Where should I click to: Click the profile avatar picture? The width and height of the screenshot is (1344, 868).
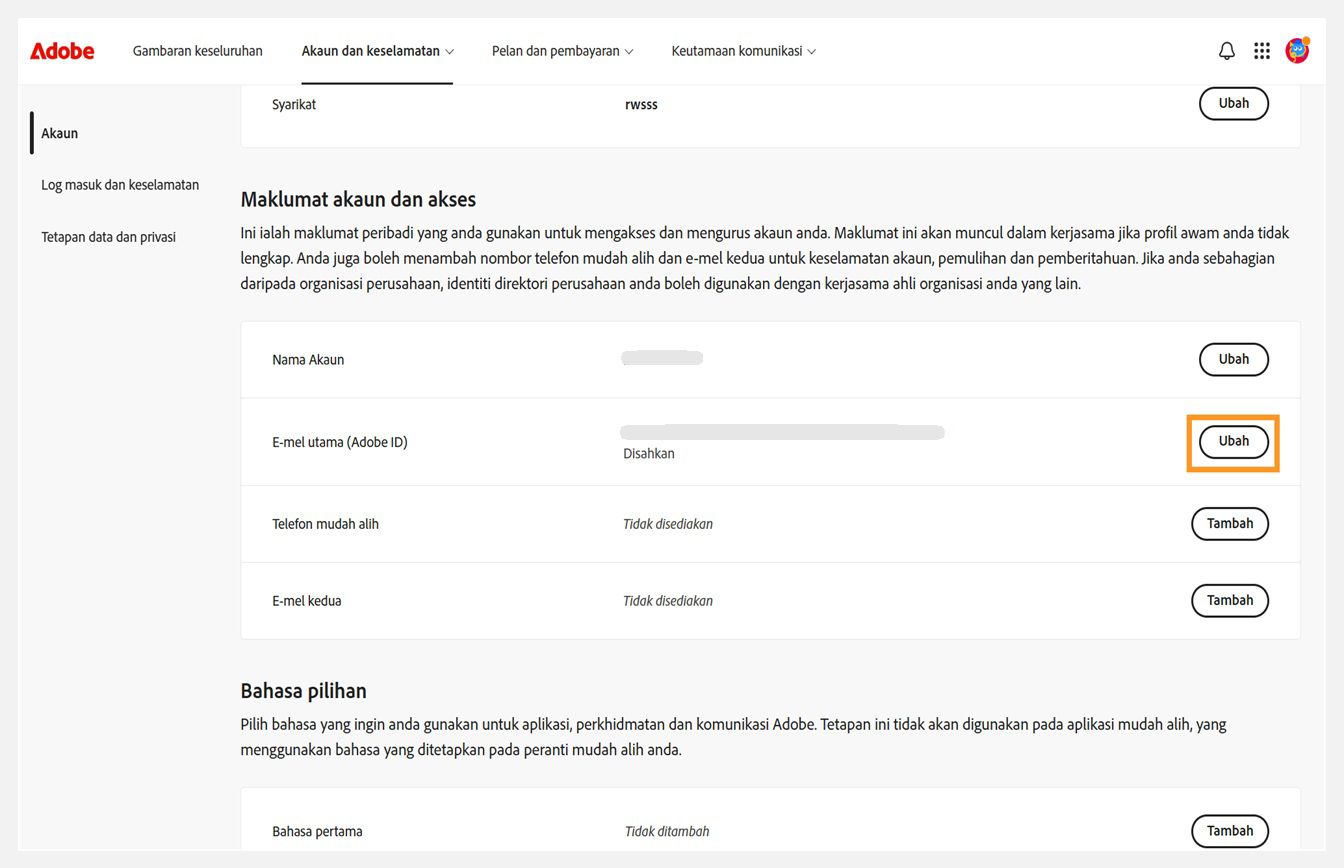(x=1296, y=50)
